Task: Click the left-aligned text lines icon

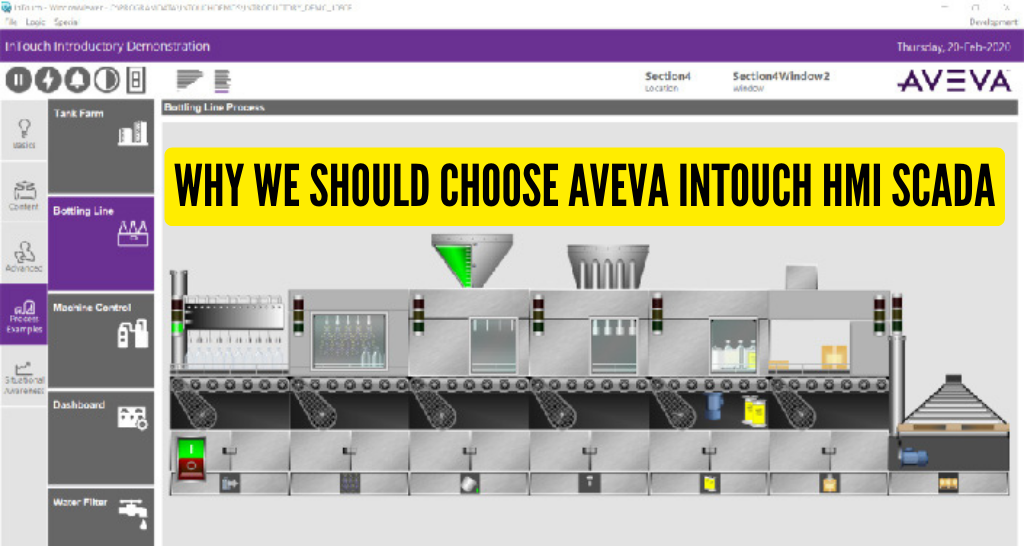Action: coord(189,80)
